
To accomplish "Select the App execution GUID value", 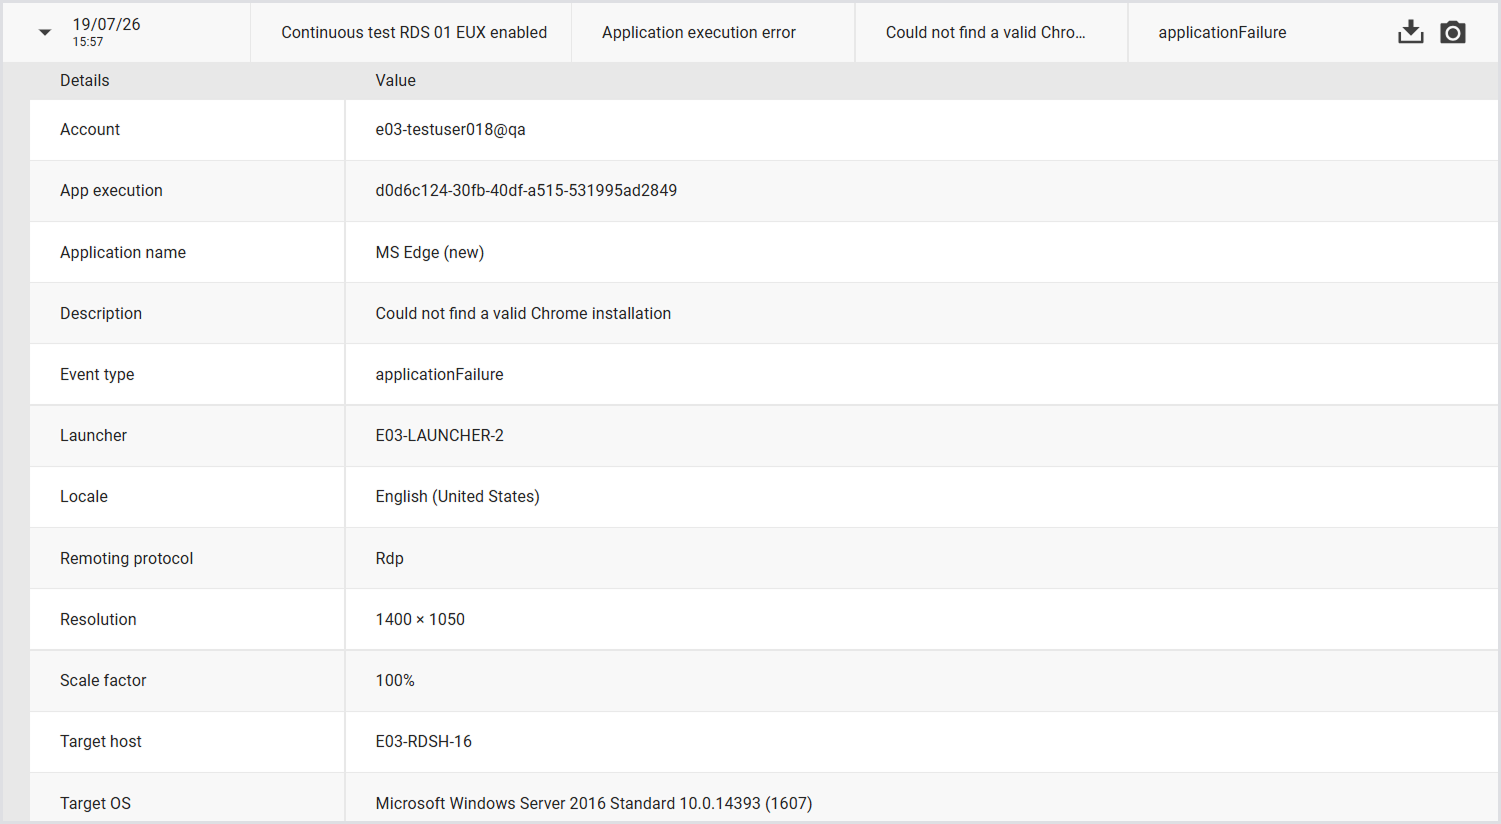I will coord(526,190).
